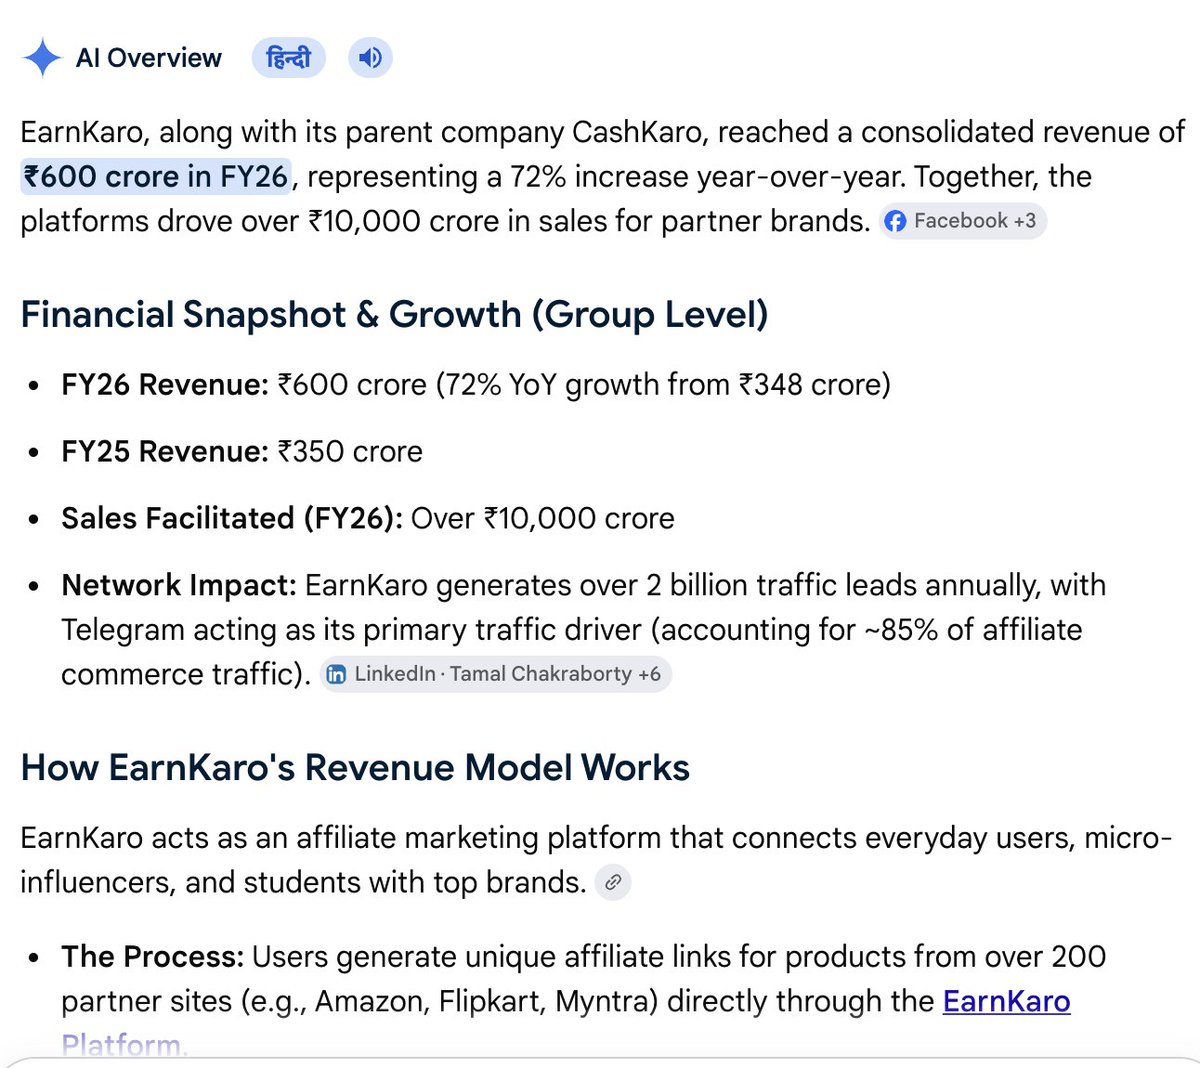Open the EarnKaro Platform hyperlink
1200x1068 pixels.
(x=1006, y=1001)
